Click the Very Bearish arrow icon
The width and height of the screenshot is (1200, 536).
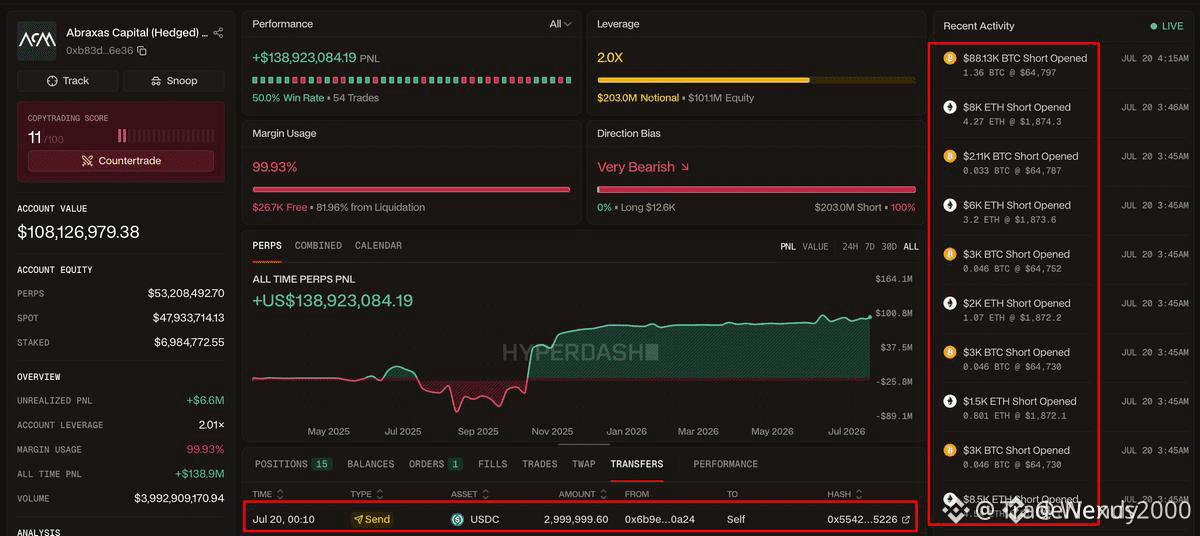pyautogui.click(x=685, y=167)
